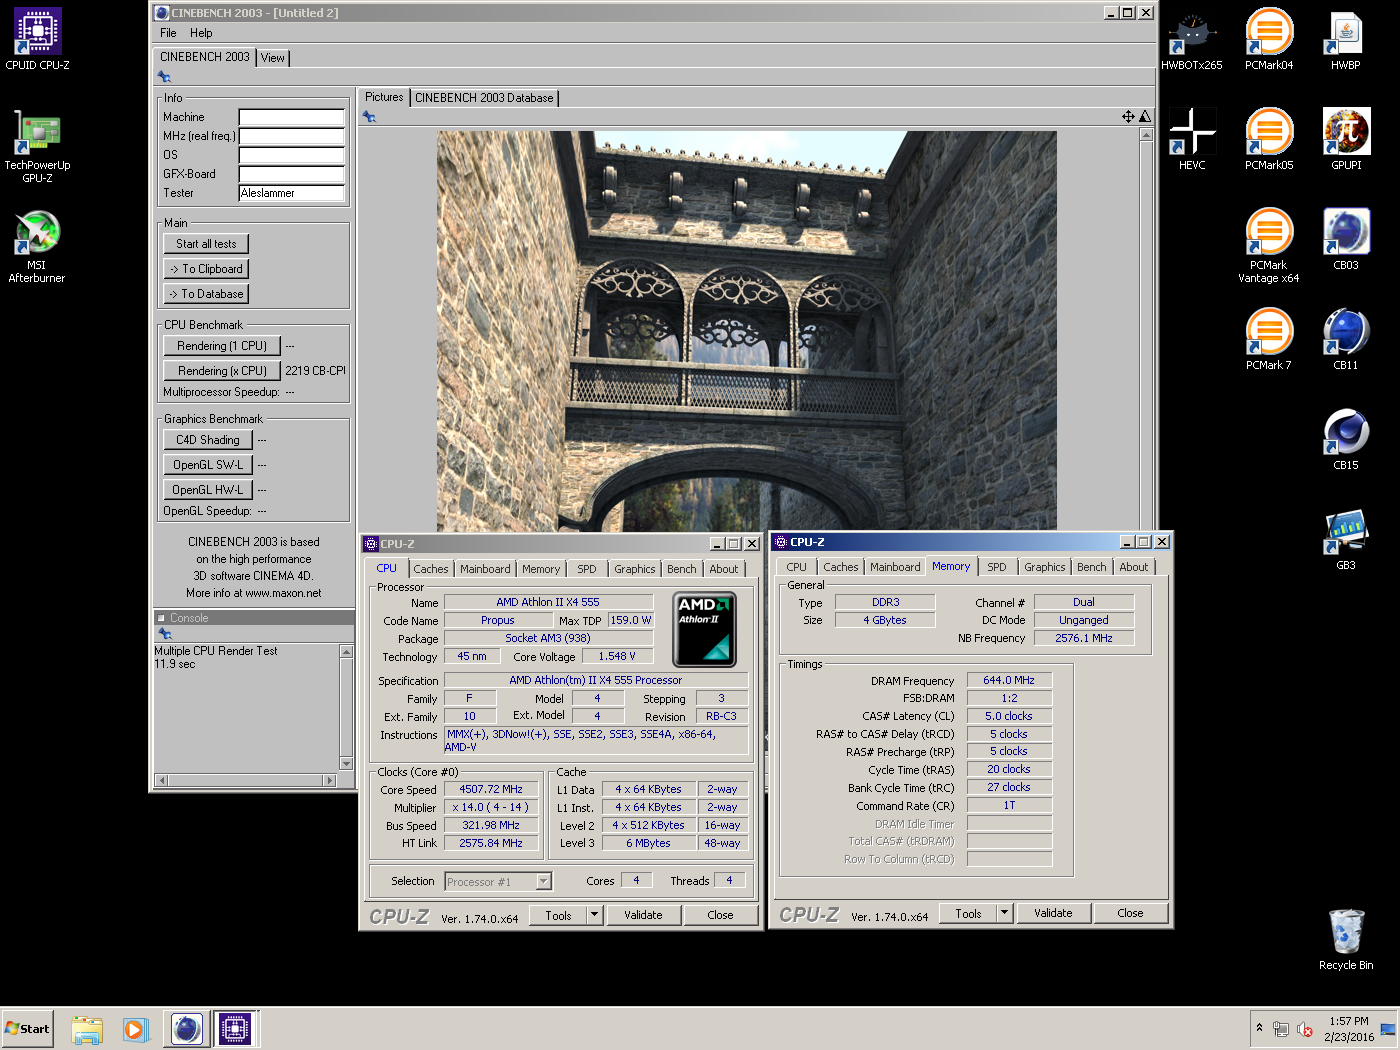The image size is (1400, 1050).
Task: Launch MSI Afterburner shortcut
Action: [x=37, y=246]
